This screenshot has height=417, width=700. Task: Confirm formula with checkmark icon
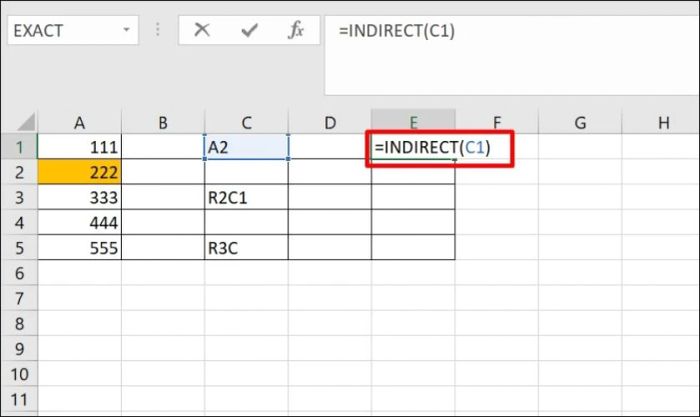pos(249,30)
